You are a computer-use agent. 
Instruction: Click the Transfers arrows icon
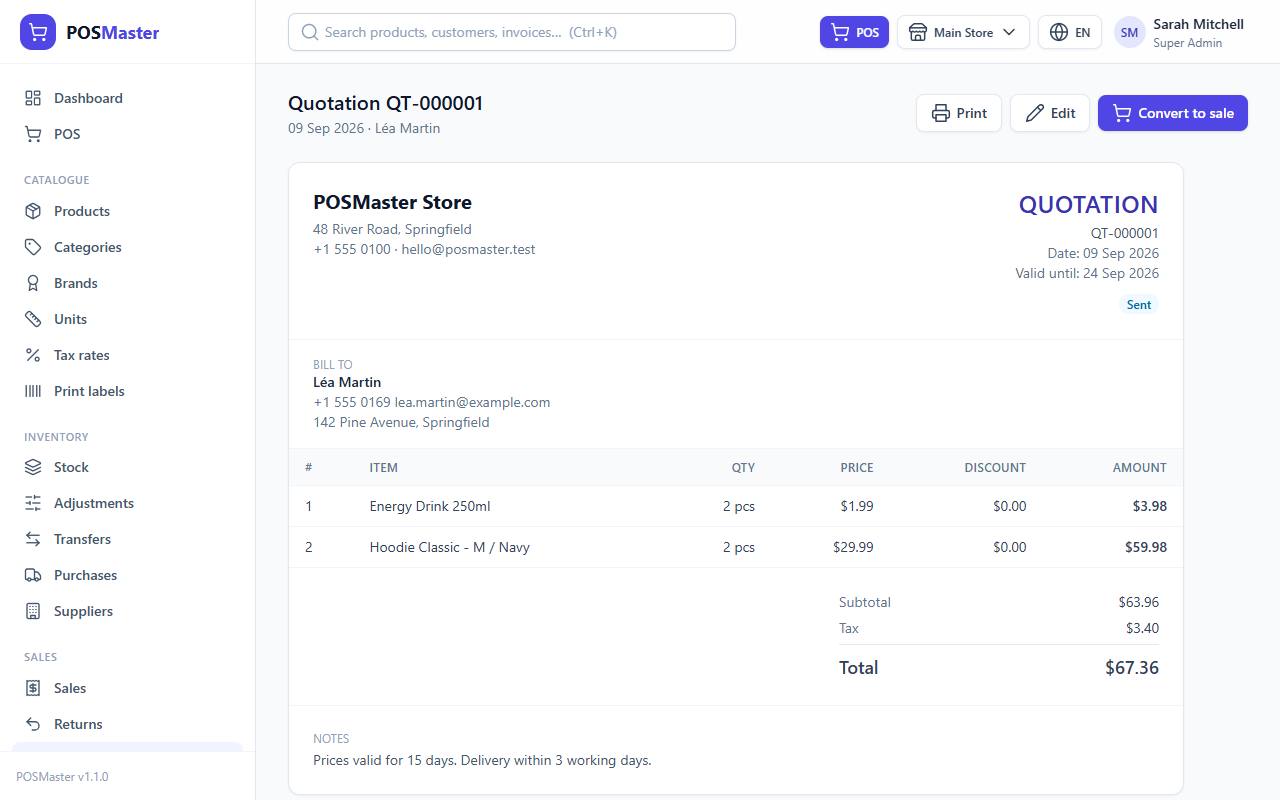click(x=33, y=539)
